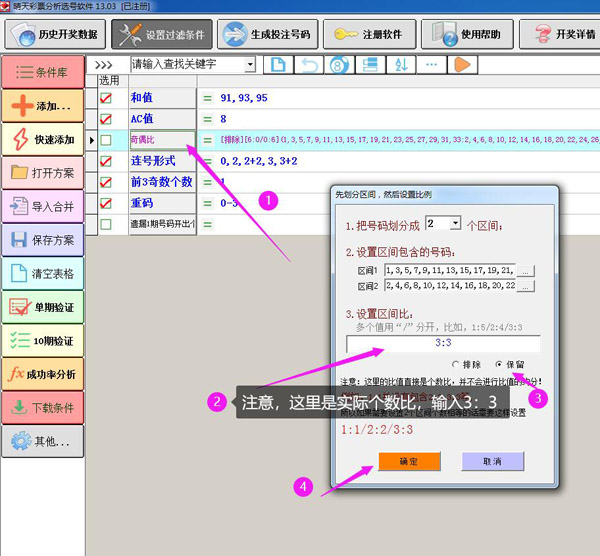Screen dimensions: 600x556
Task: Enable the 奇偶比 condition checkbox
Action: click(x=106, y=140)
